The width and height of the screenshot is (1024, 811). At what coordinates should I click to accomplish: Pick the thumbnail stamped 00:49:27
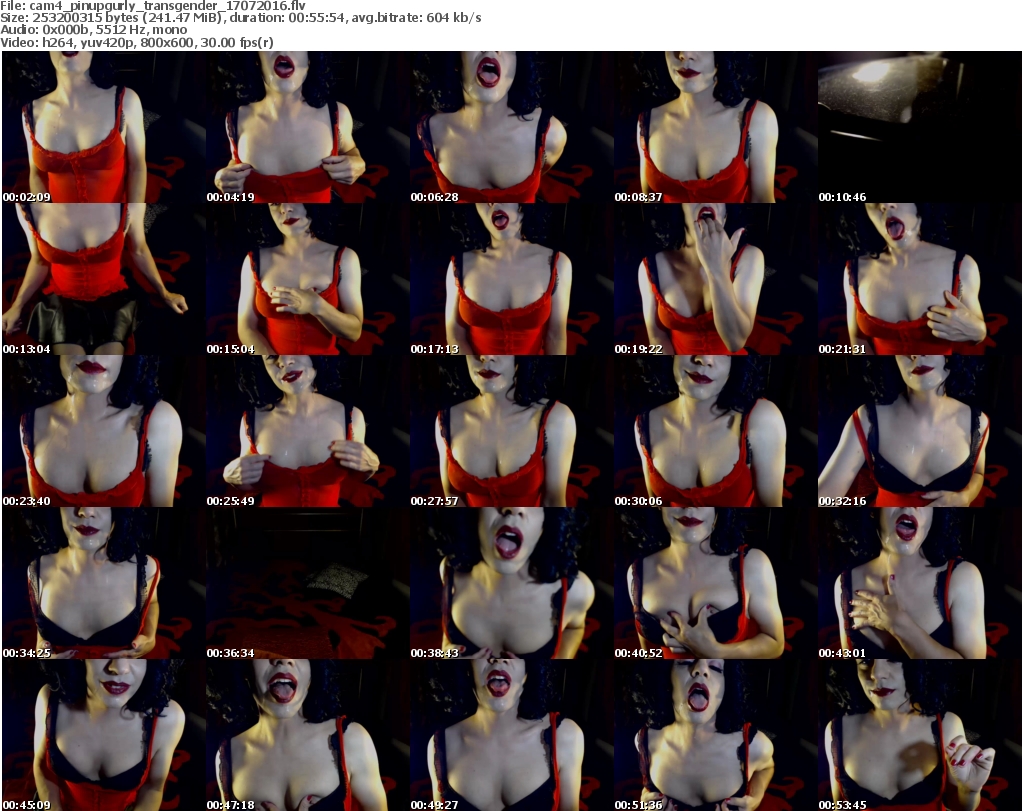click(511, 735)
